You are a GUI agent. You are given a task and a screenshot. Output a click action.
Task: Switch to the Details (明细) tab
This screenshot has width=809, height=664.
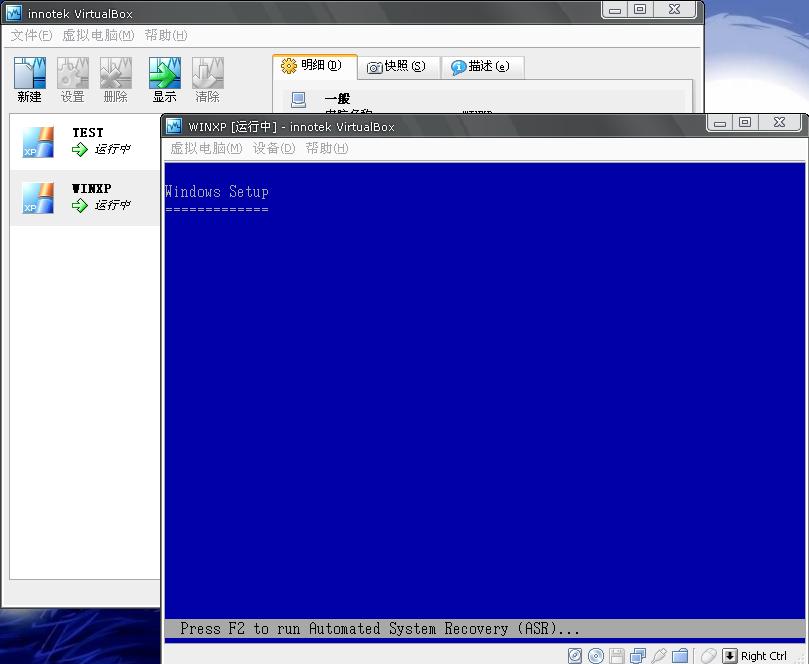[x=315, y=66]
